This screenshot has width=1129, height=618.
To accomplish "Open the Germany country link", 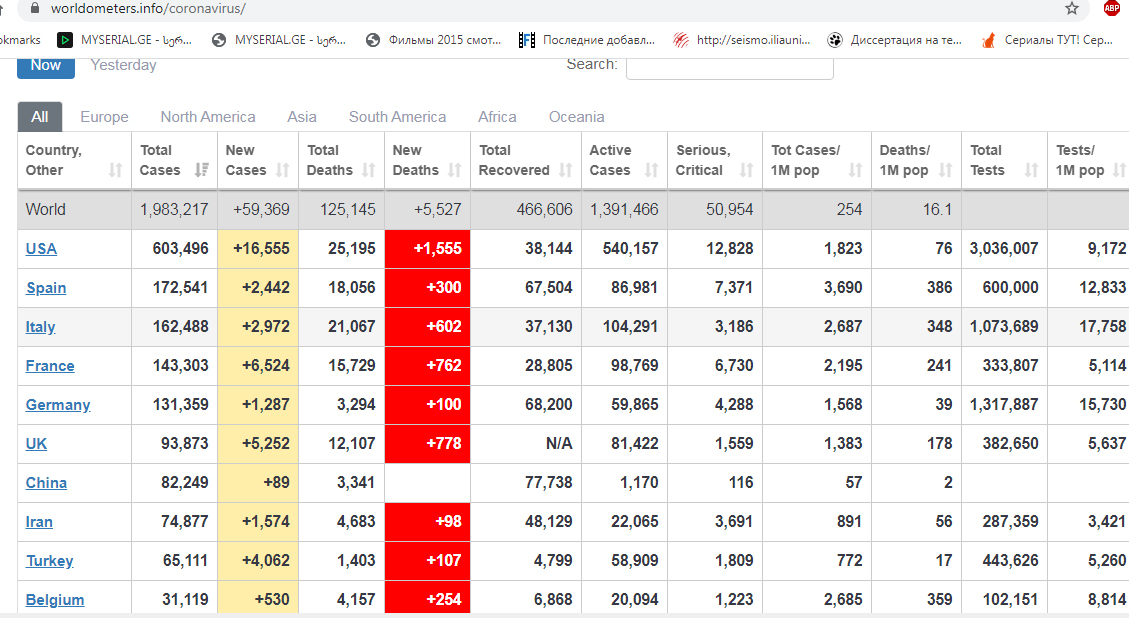I will 58,405.
